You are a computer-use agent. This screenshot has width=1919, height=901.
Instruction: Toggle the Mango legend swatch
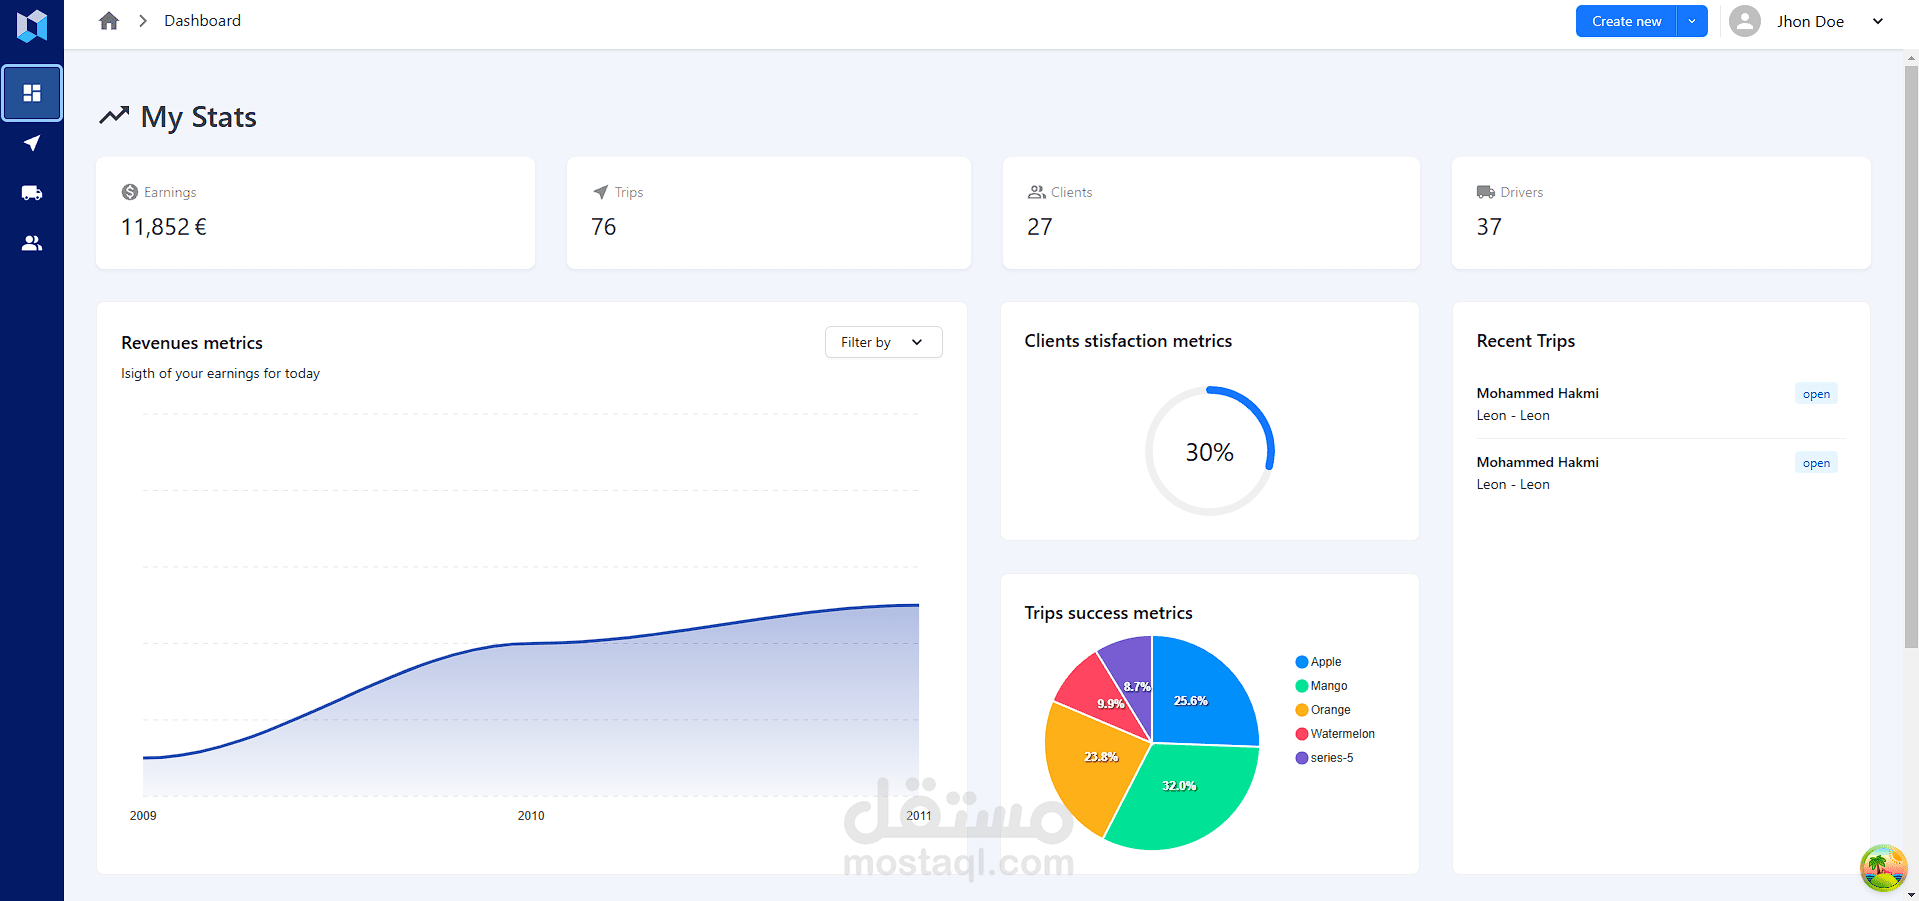coord(1302,686)
